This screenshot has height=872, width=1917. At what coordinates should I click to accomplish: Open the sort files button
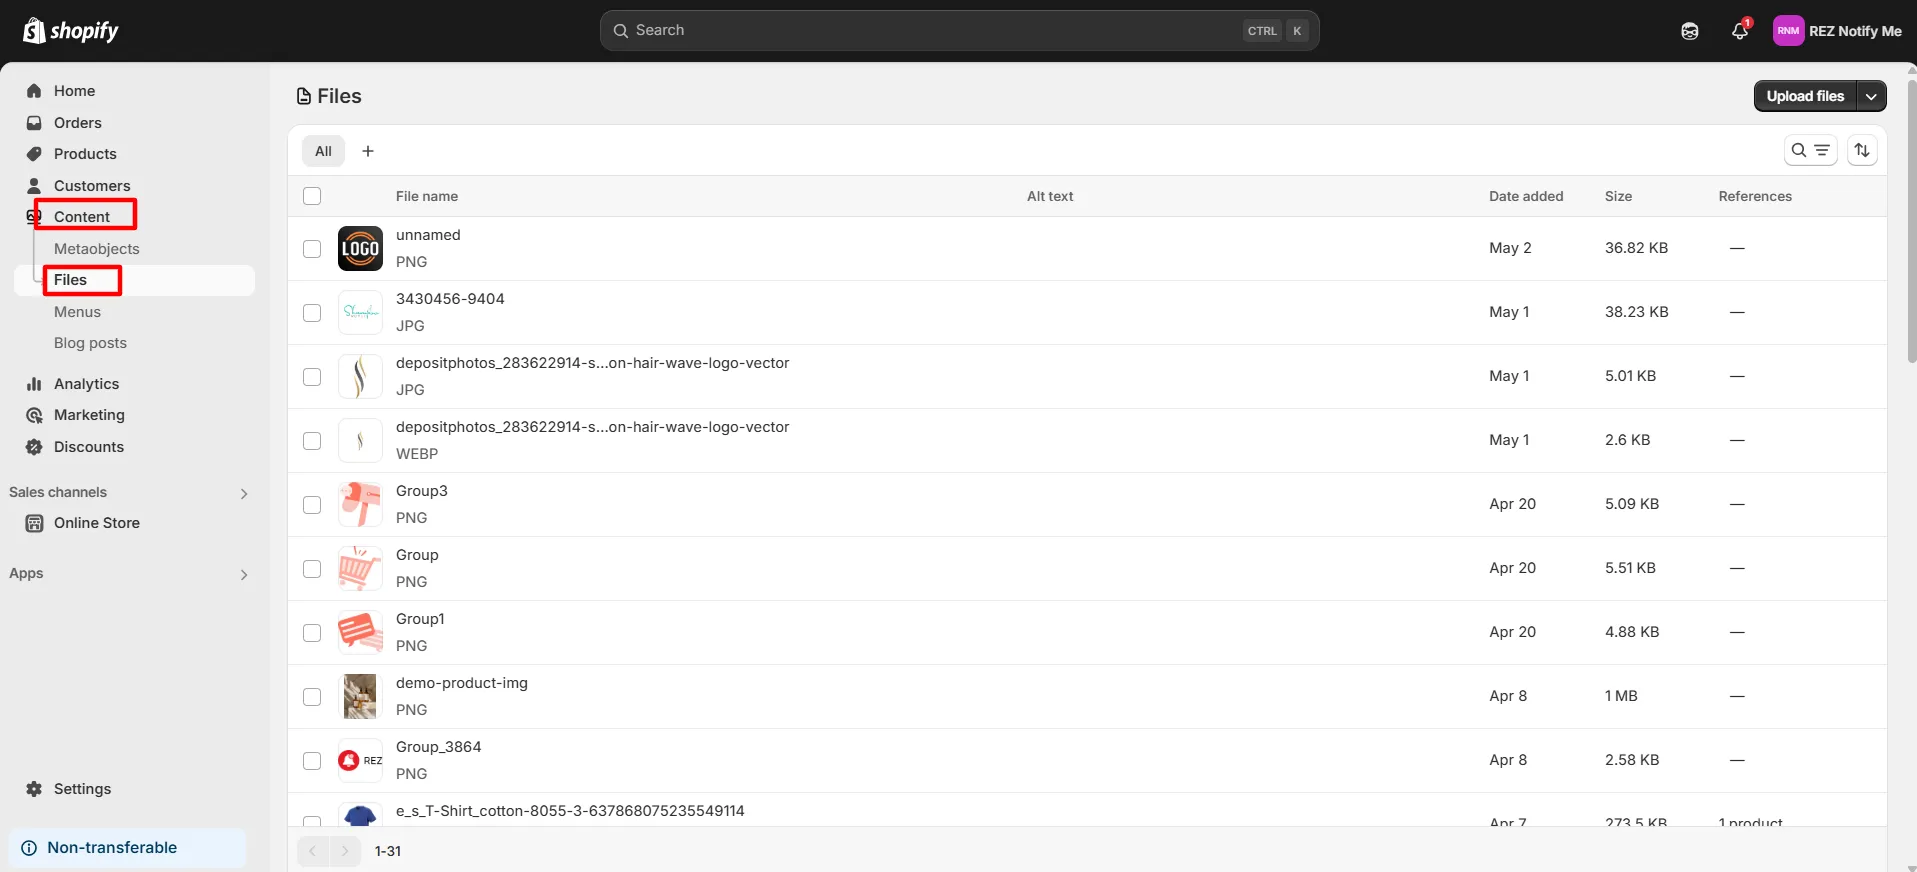pos(1862,150)
